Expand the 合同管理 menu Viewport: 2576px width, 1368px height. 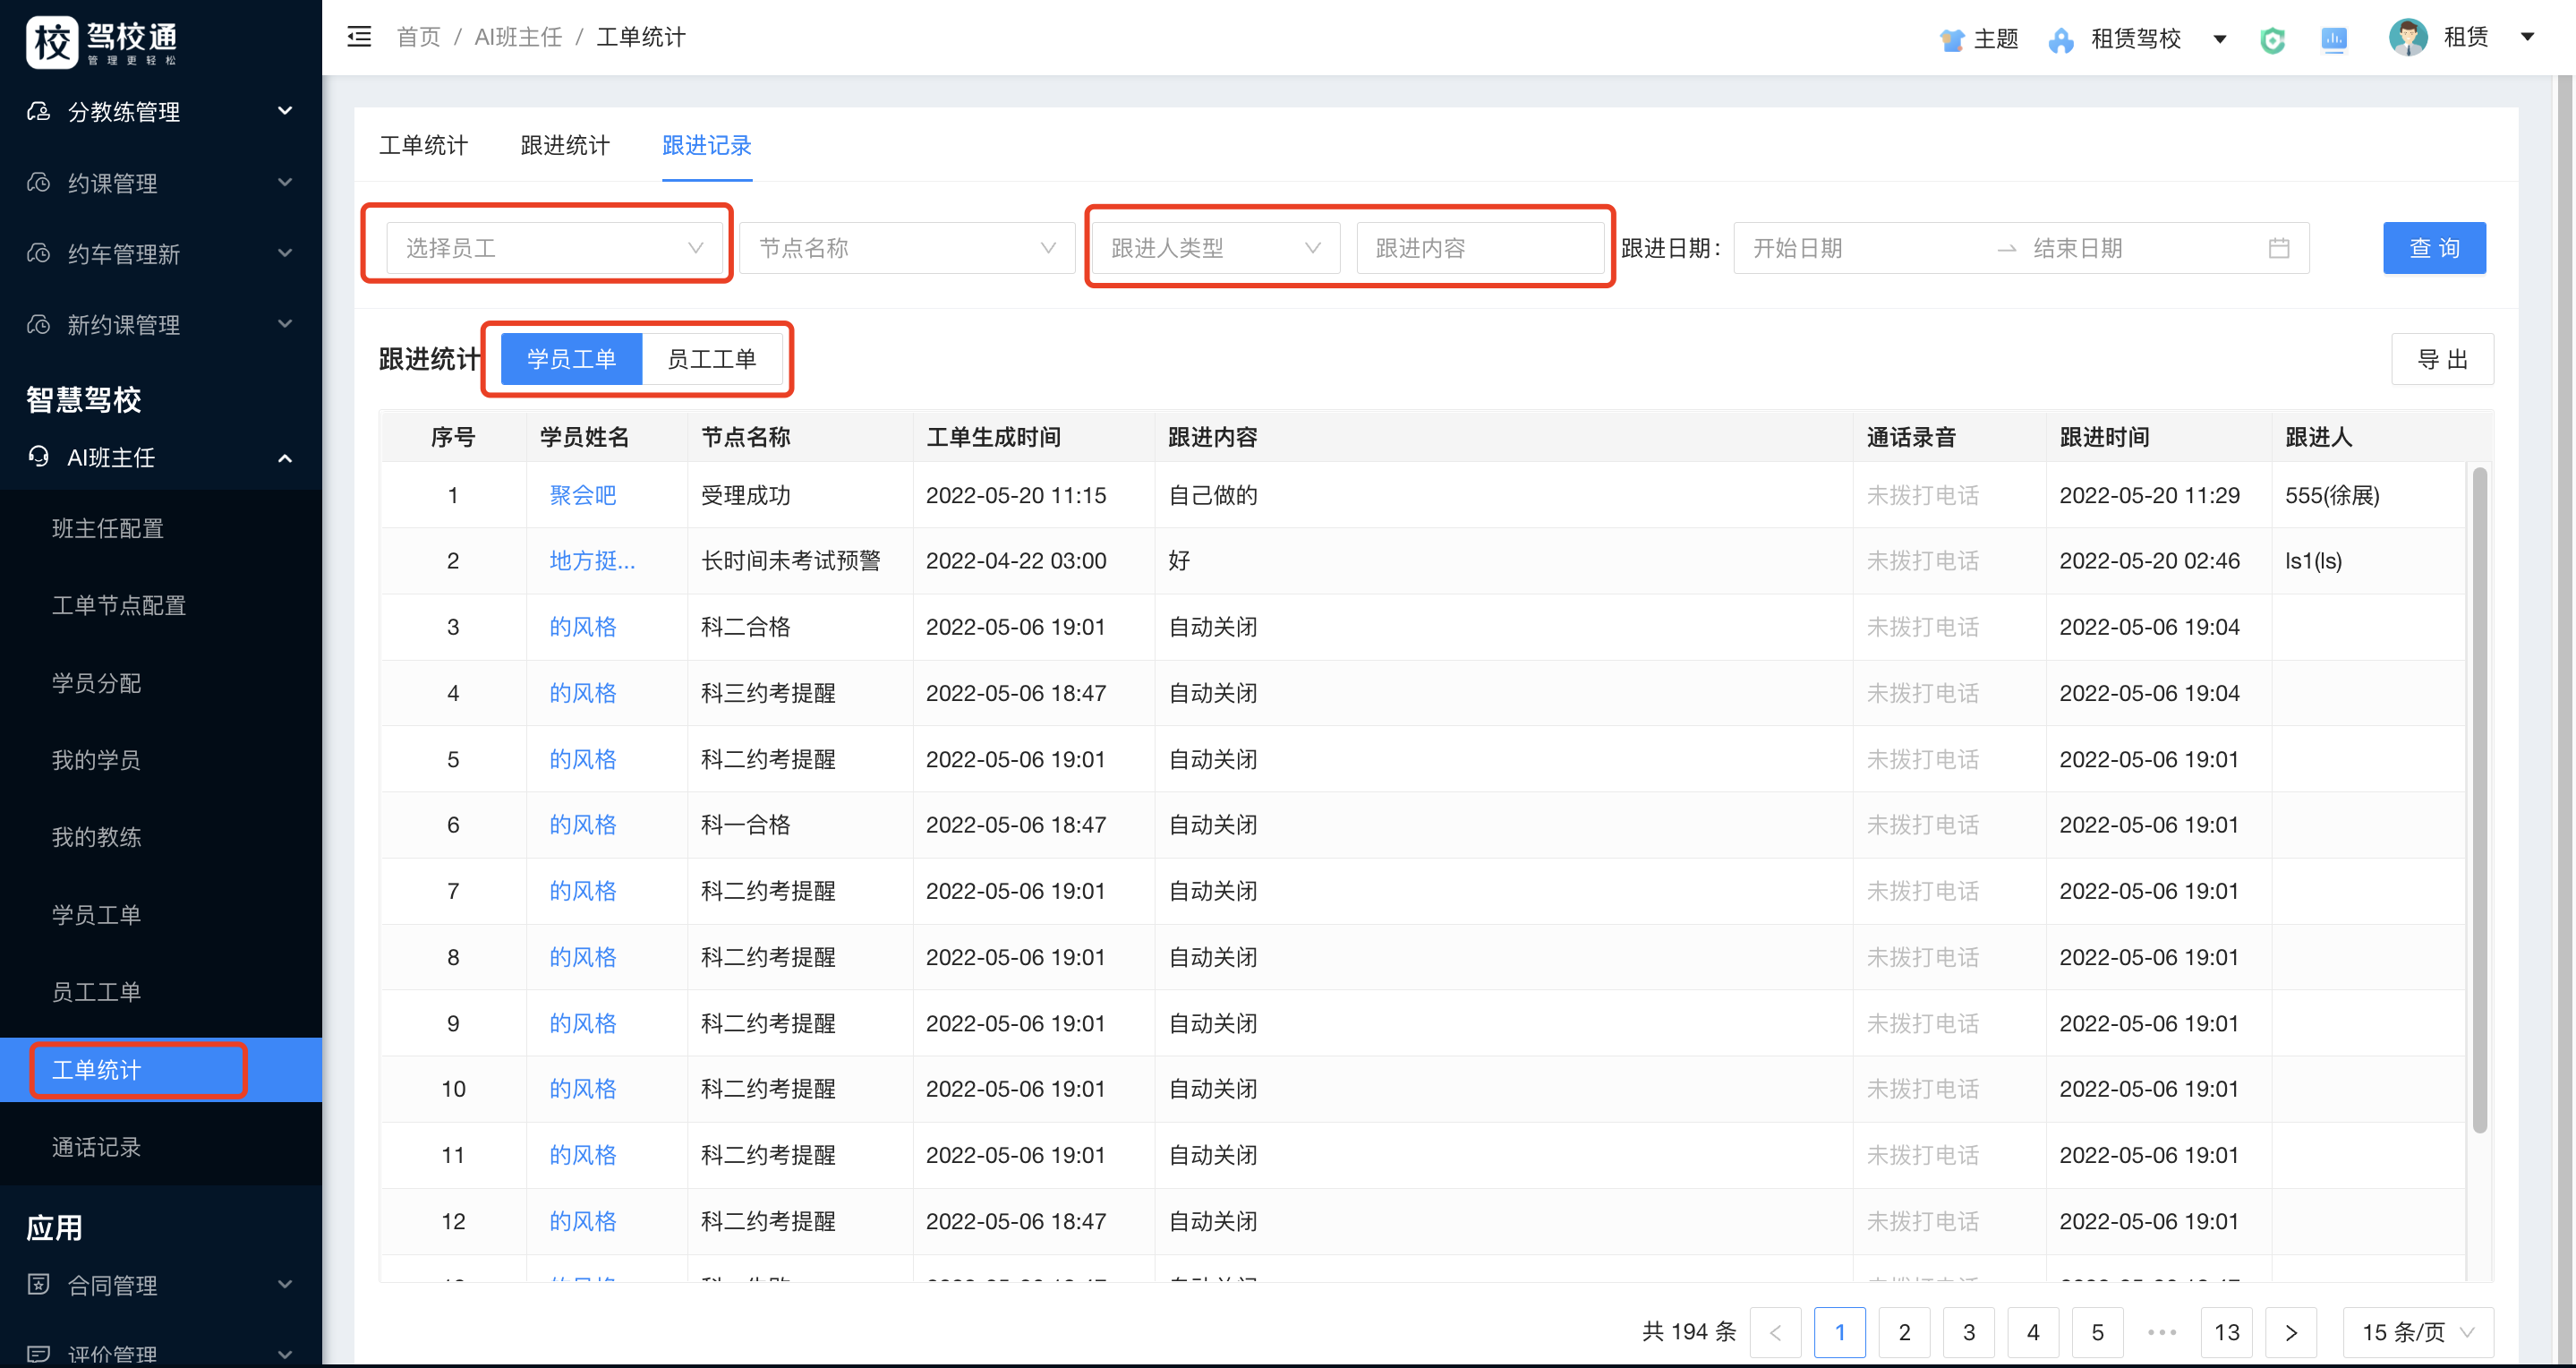285,1284
